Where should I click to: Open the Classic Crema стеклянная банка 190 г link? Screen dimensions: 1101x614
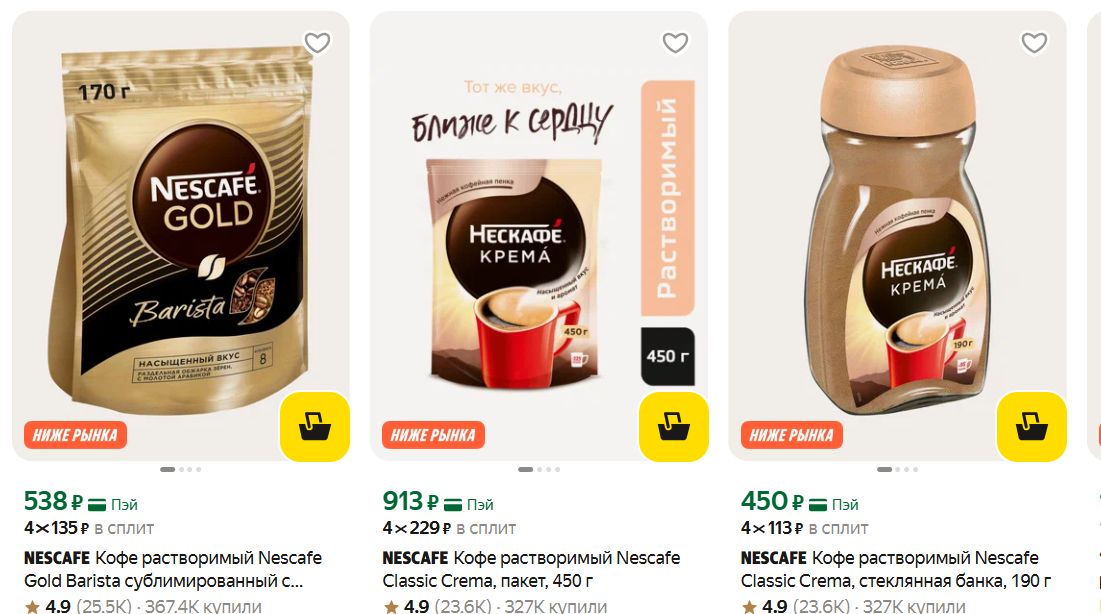tap(896, 569)
